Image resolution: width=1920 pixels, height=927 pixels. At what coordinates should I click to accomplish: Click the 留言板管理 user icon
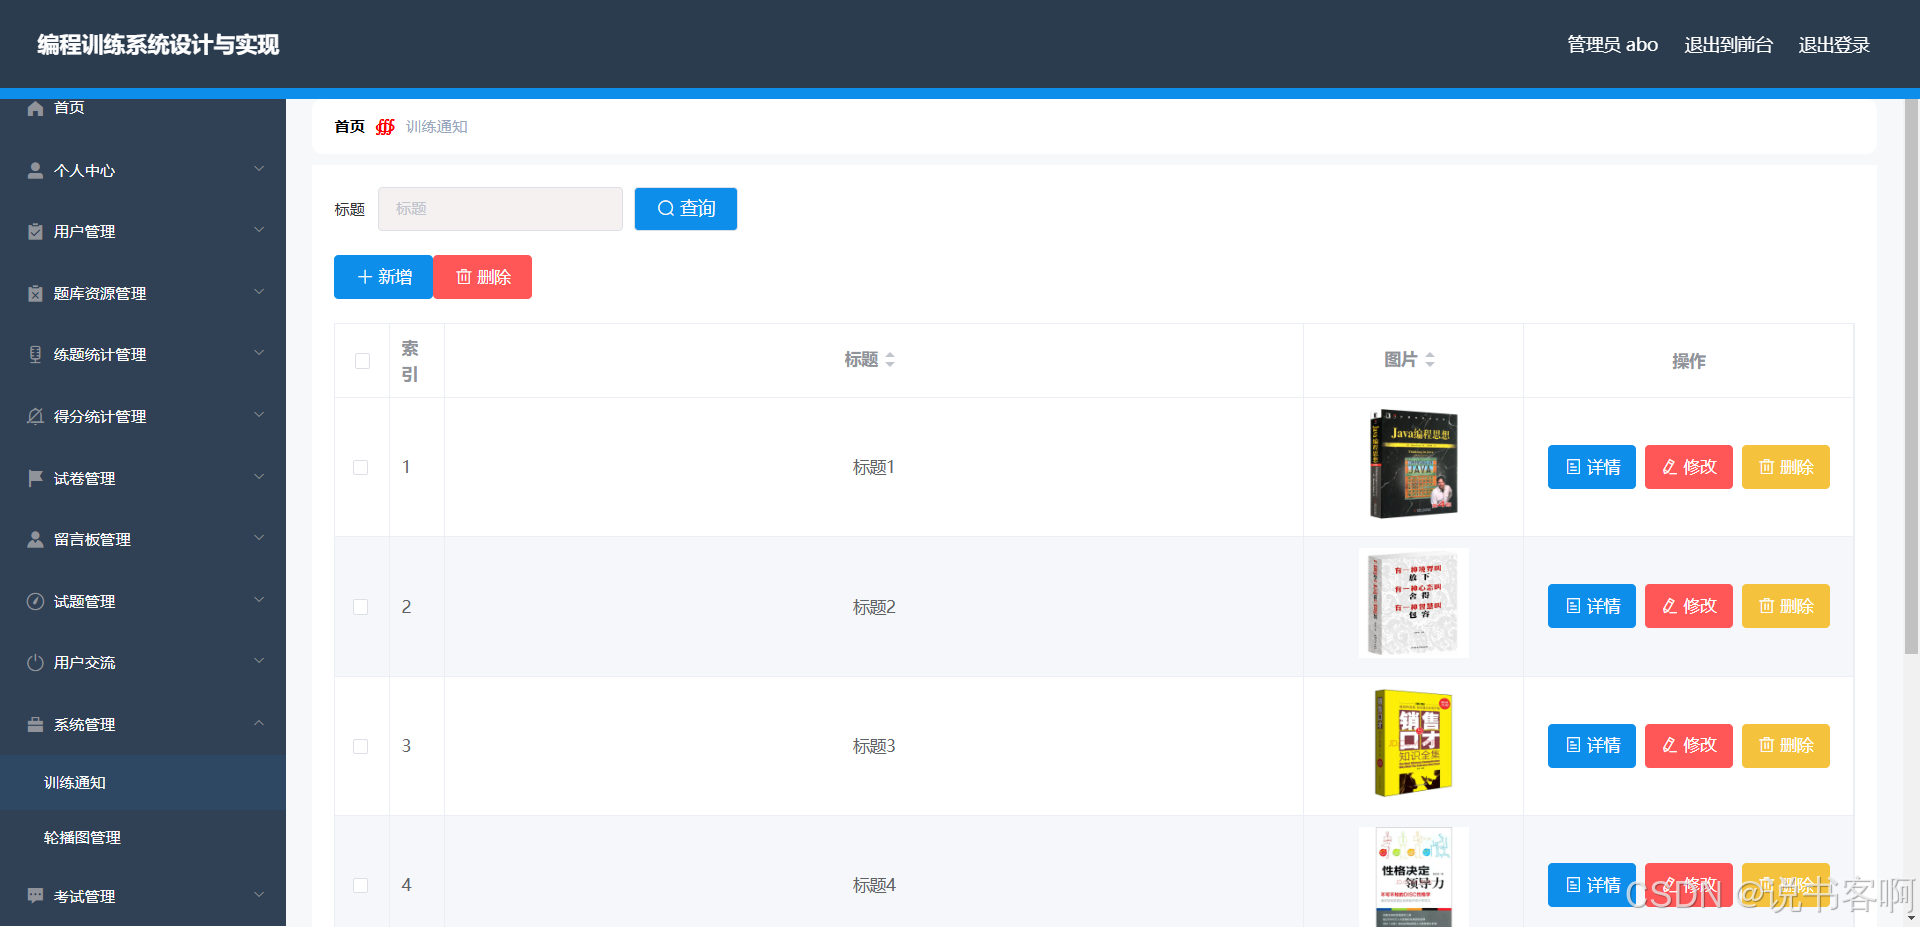35,540
